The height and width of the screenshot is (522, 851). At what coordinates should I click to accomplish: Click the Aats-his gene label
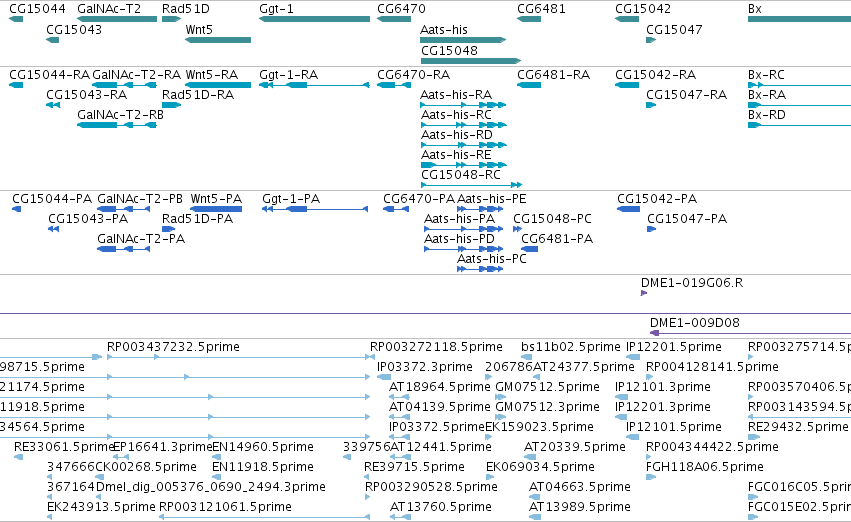pyautogui.click(x=444, y=30)
